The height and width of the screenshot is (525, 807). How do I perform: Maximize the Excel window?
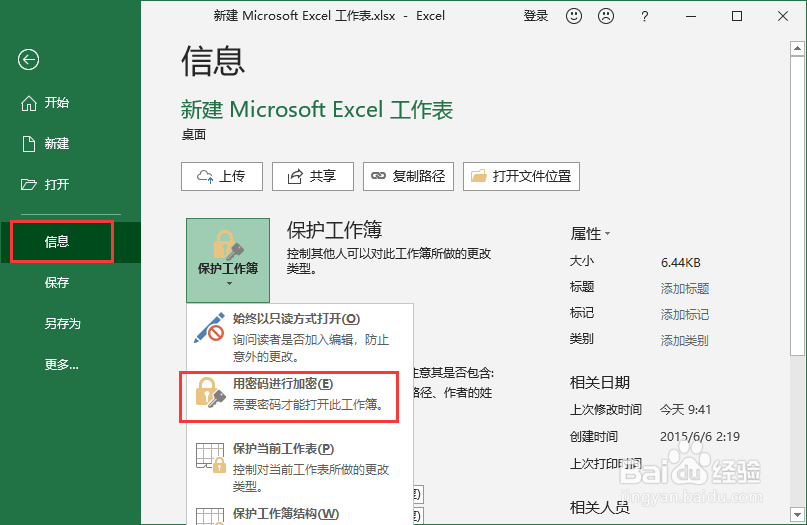click(737, 16)
